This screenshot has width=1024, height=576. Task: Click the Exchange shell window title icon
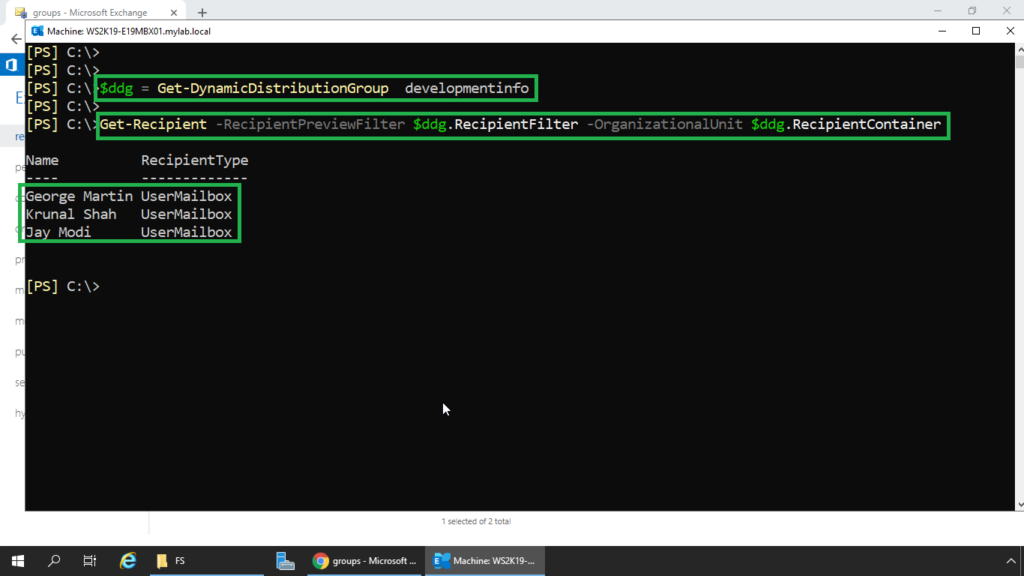tap(37, 31)
